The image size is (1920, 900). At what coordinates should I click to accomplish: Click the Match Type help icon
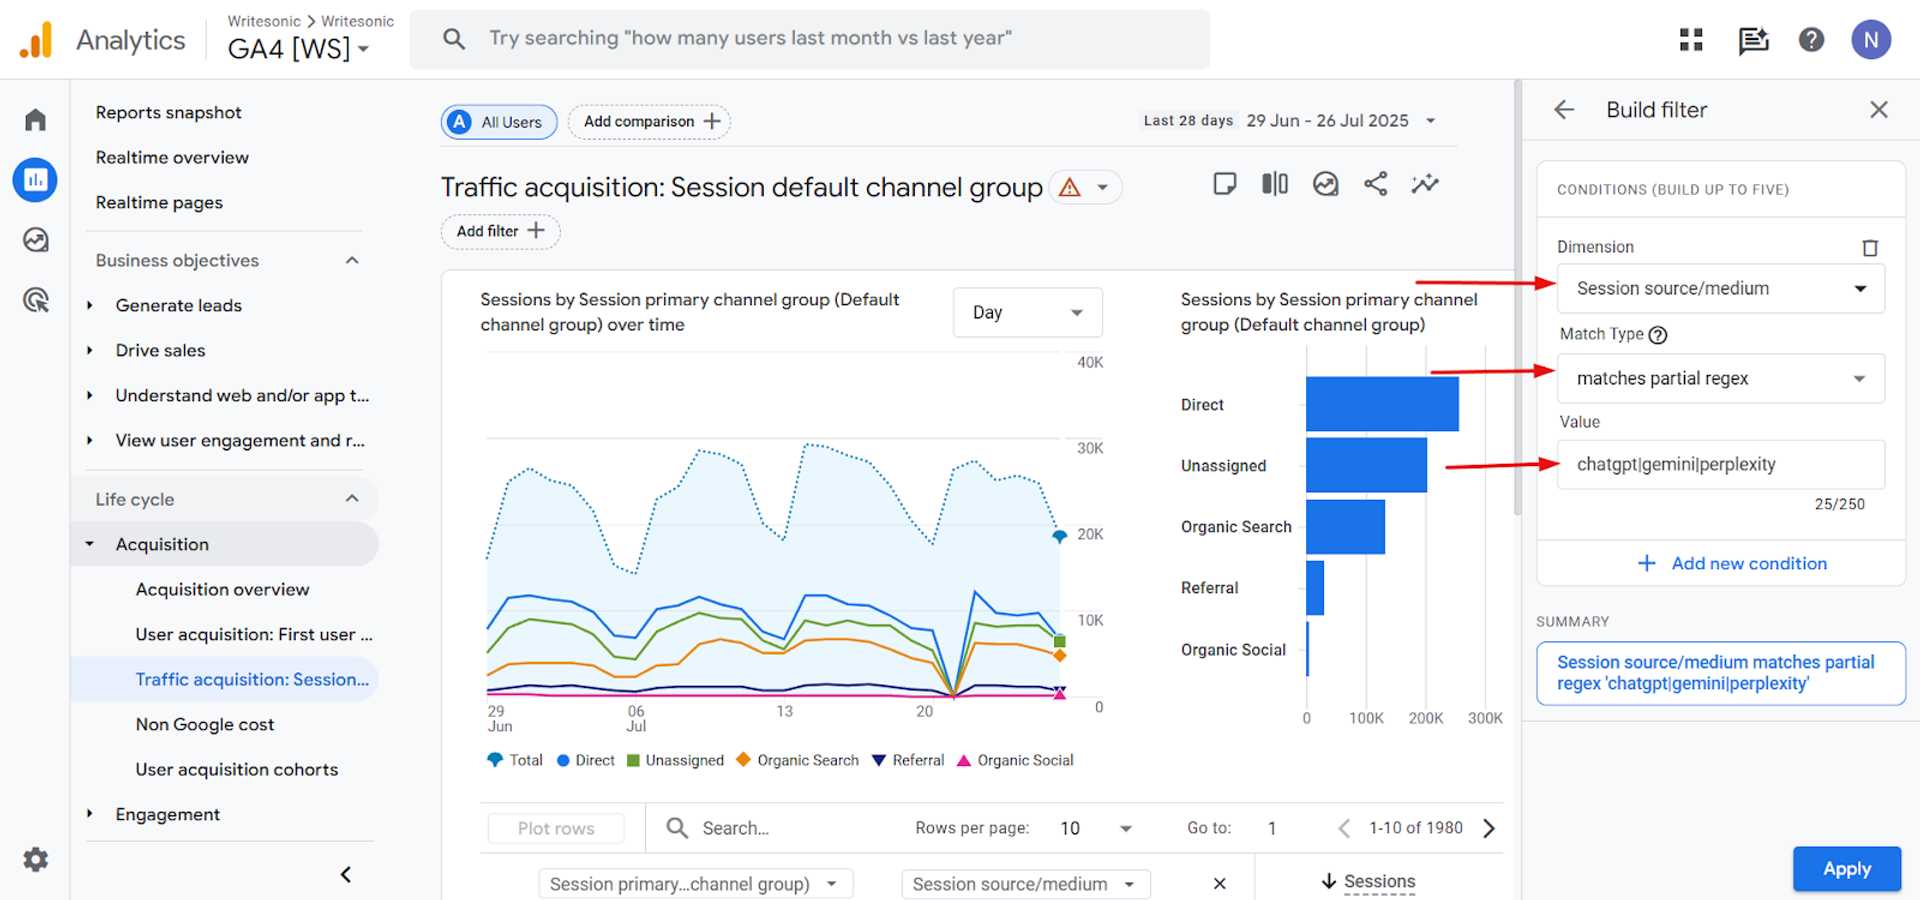[x=1658, y=335]
